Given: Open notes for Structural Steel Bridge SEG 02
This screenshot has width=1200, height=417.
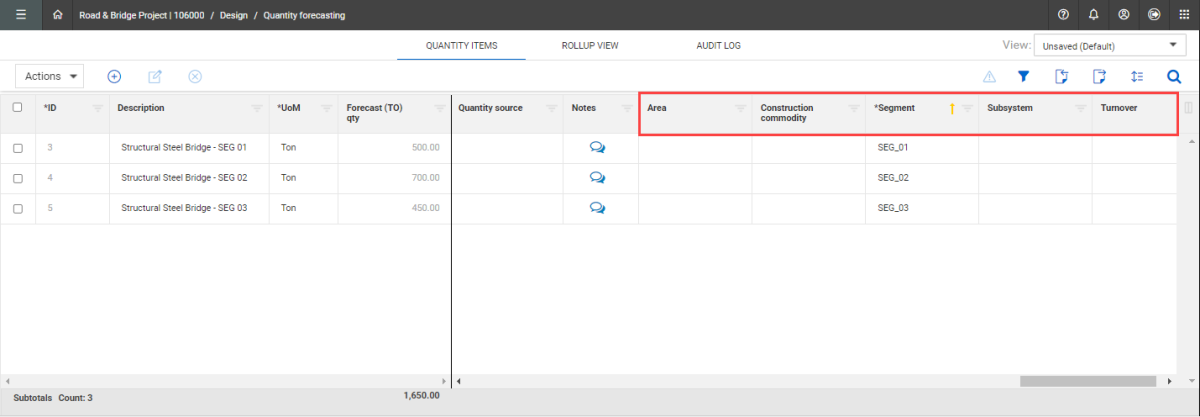Looking at the screenshot, I should click(597, 178).
